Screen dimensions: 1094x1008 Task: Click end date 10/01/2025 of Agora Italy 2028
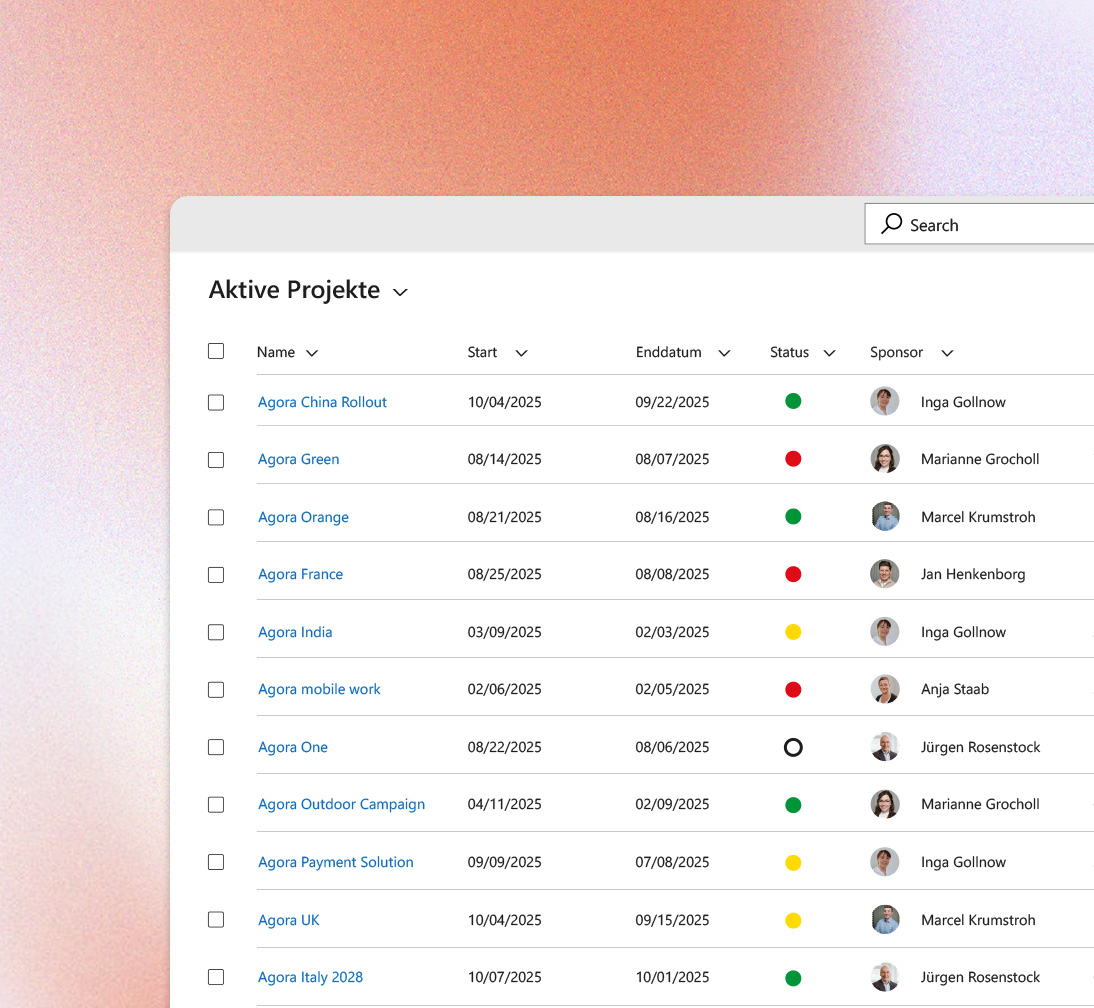(x=672, y=977)
